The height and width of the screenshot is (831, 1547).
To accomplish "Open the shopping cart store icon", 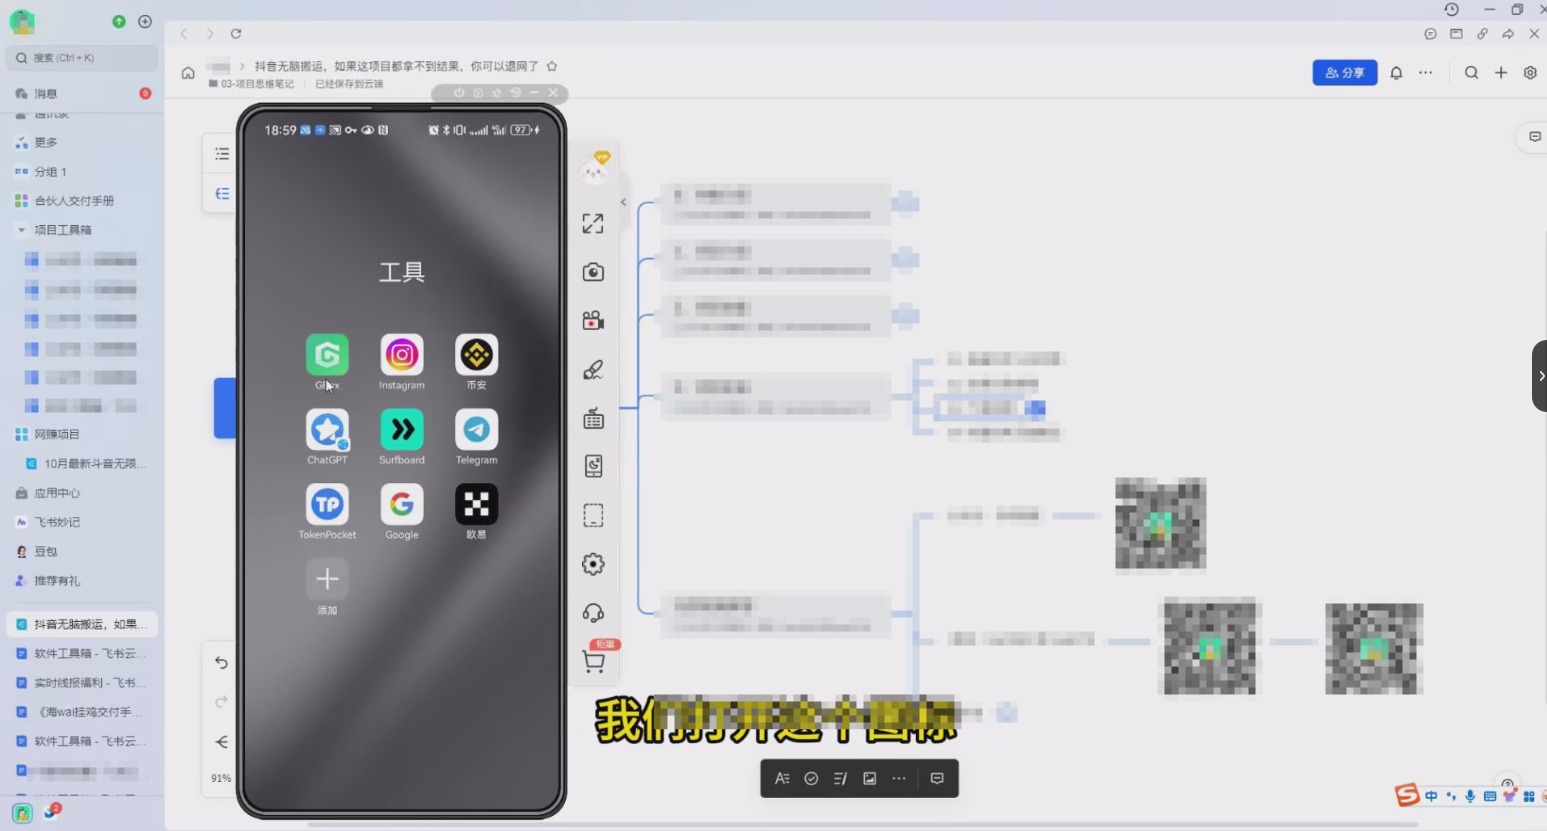I will [593, 662].
